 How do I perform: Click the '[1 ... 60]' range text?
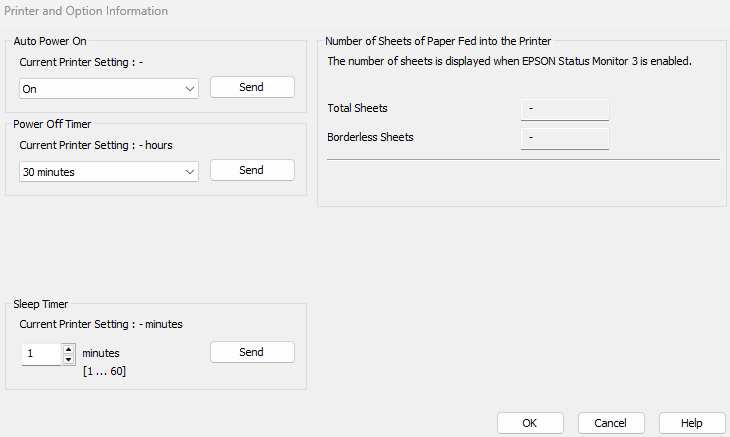(104, 371)
